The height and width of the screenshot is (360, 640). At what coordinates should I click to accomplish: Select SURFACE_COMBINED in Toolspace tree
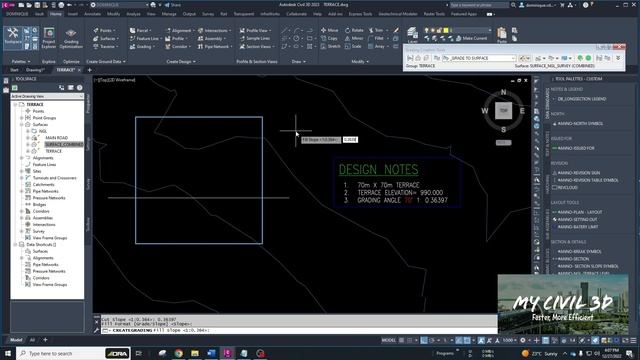coord(64,144)
